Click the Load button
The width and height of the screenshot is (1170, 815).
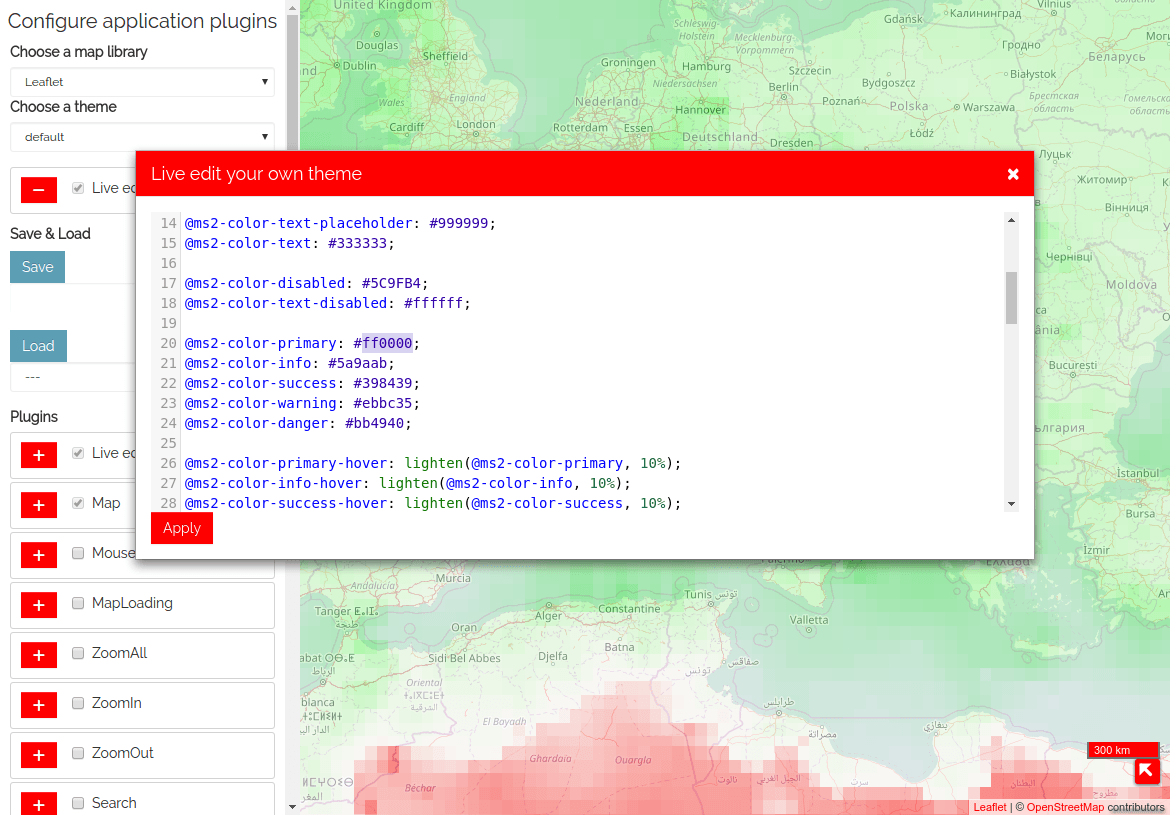pos(38,346)
